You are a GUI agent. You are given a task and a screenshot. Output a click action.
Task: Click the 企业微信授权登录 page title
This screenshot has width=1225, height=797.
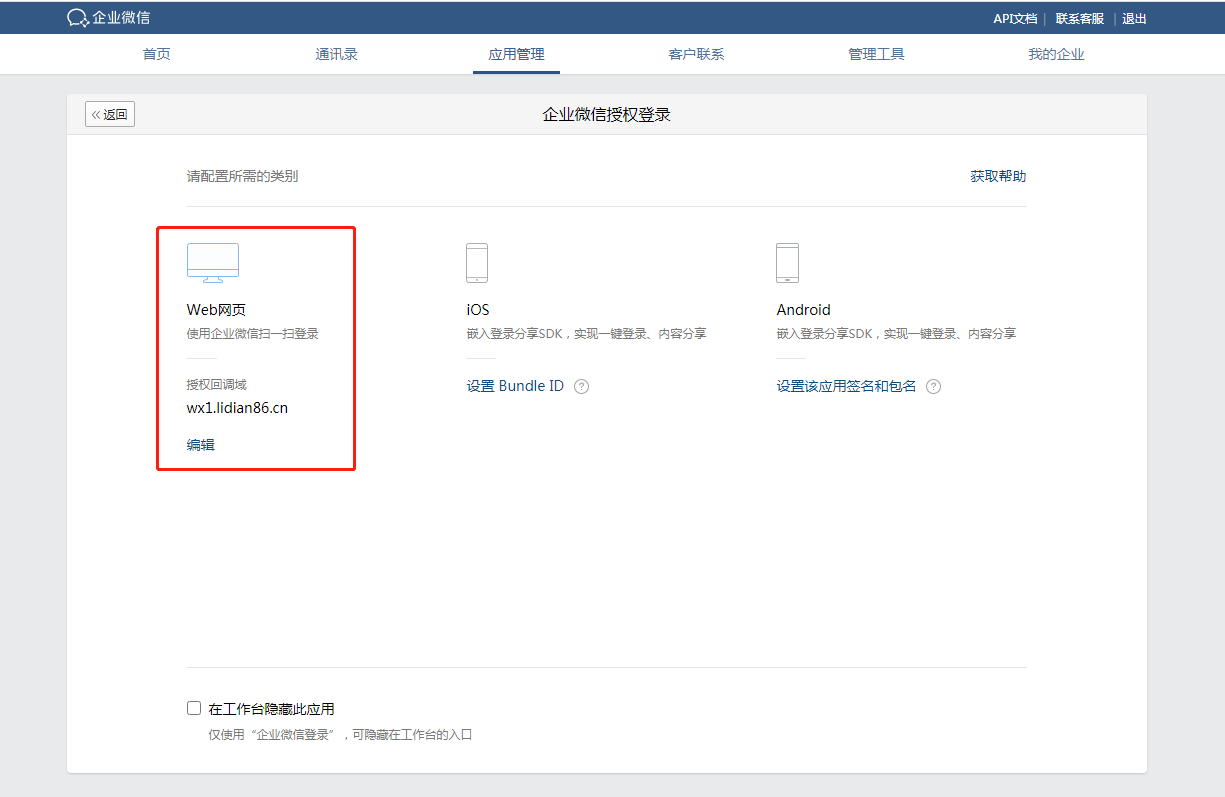coord(607,115)
